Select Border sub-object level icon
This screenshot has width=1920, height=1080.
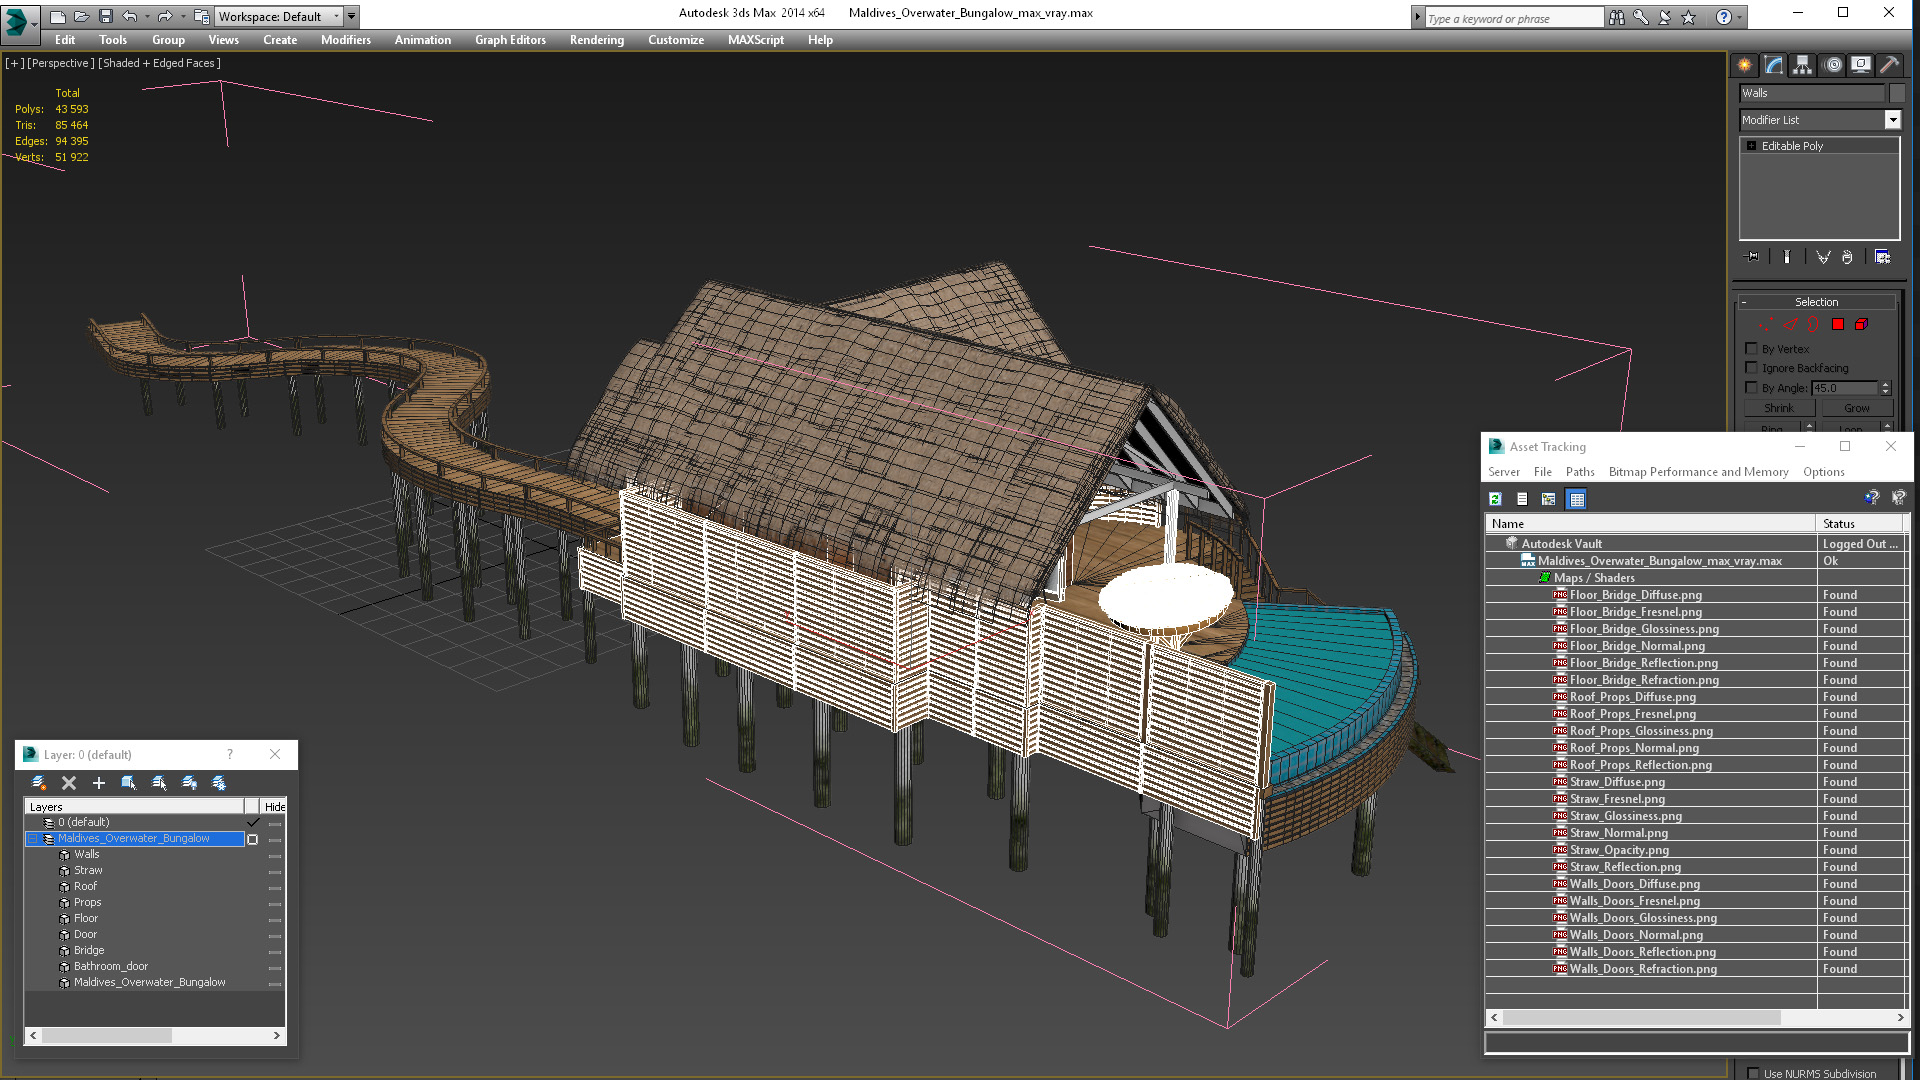(x=1813, y=324)
